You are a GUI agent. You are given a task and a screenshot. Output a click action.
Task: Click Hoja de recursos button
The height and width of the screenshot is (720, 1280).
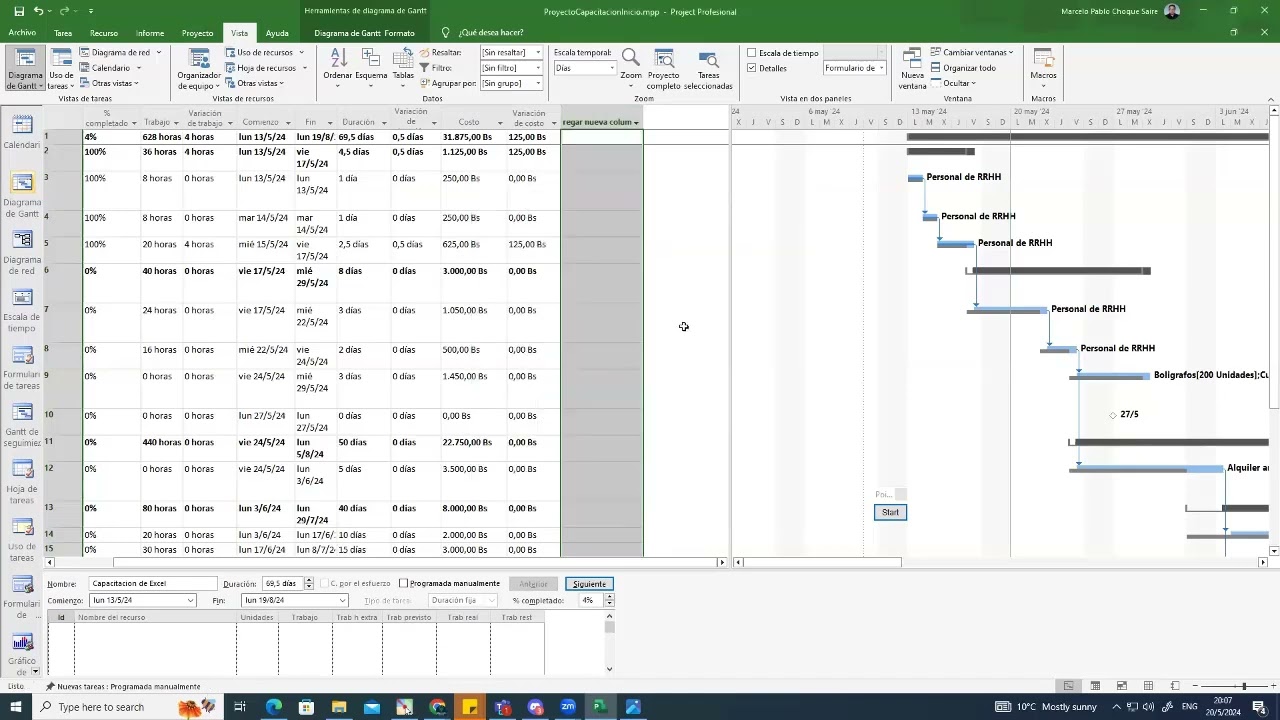pos(265,68)
